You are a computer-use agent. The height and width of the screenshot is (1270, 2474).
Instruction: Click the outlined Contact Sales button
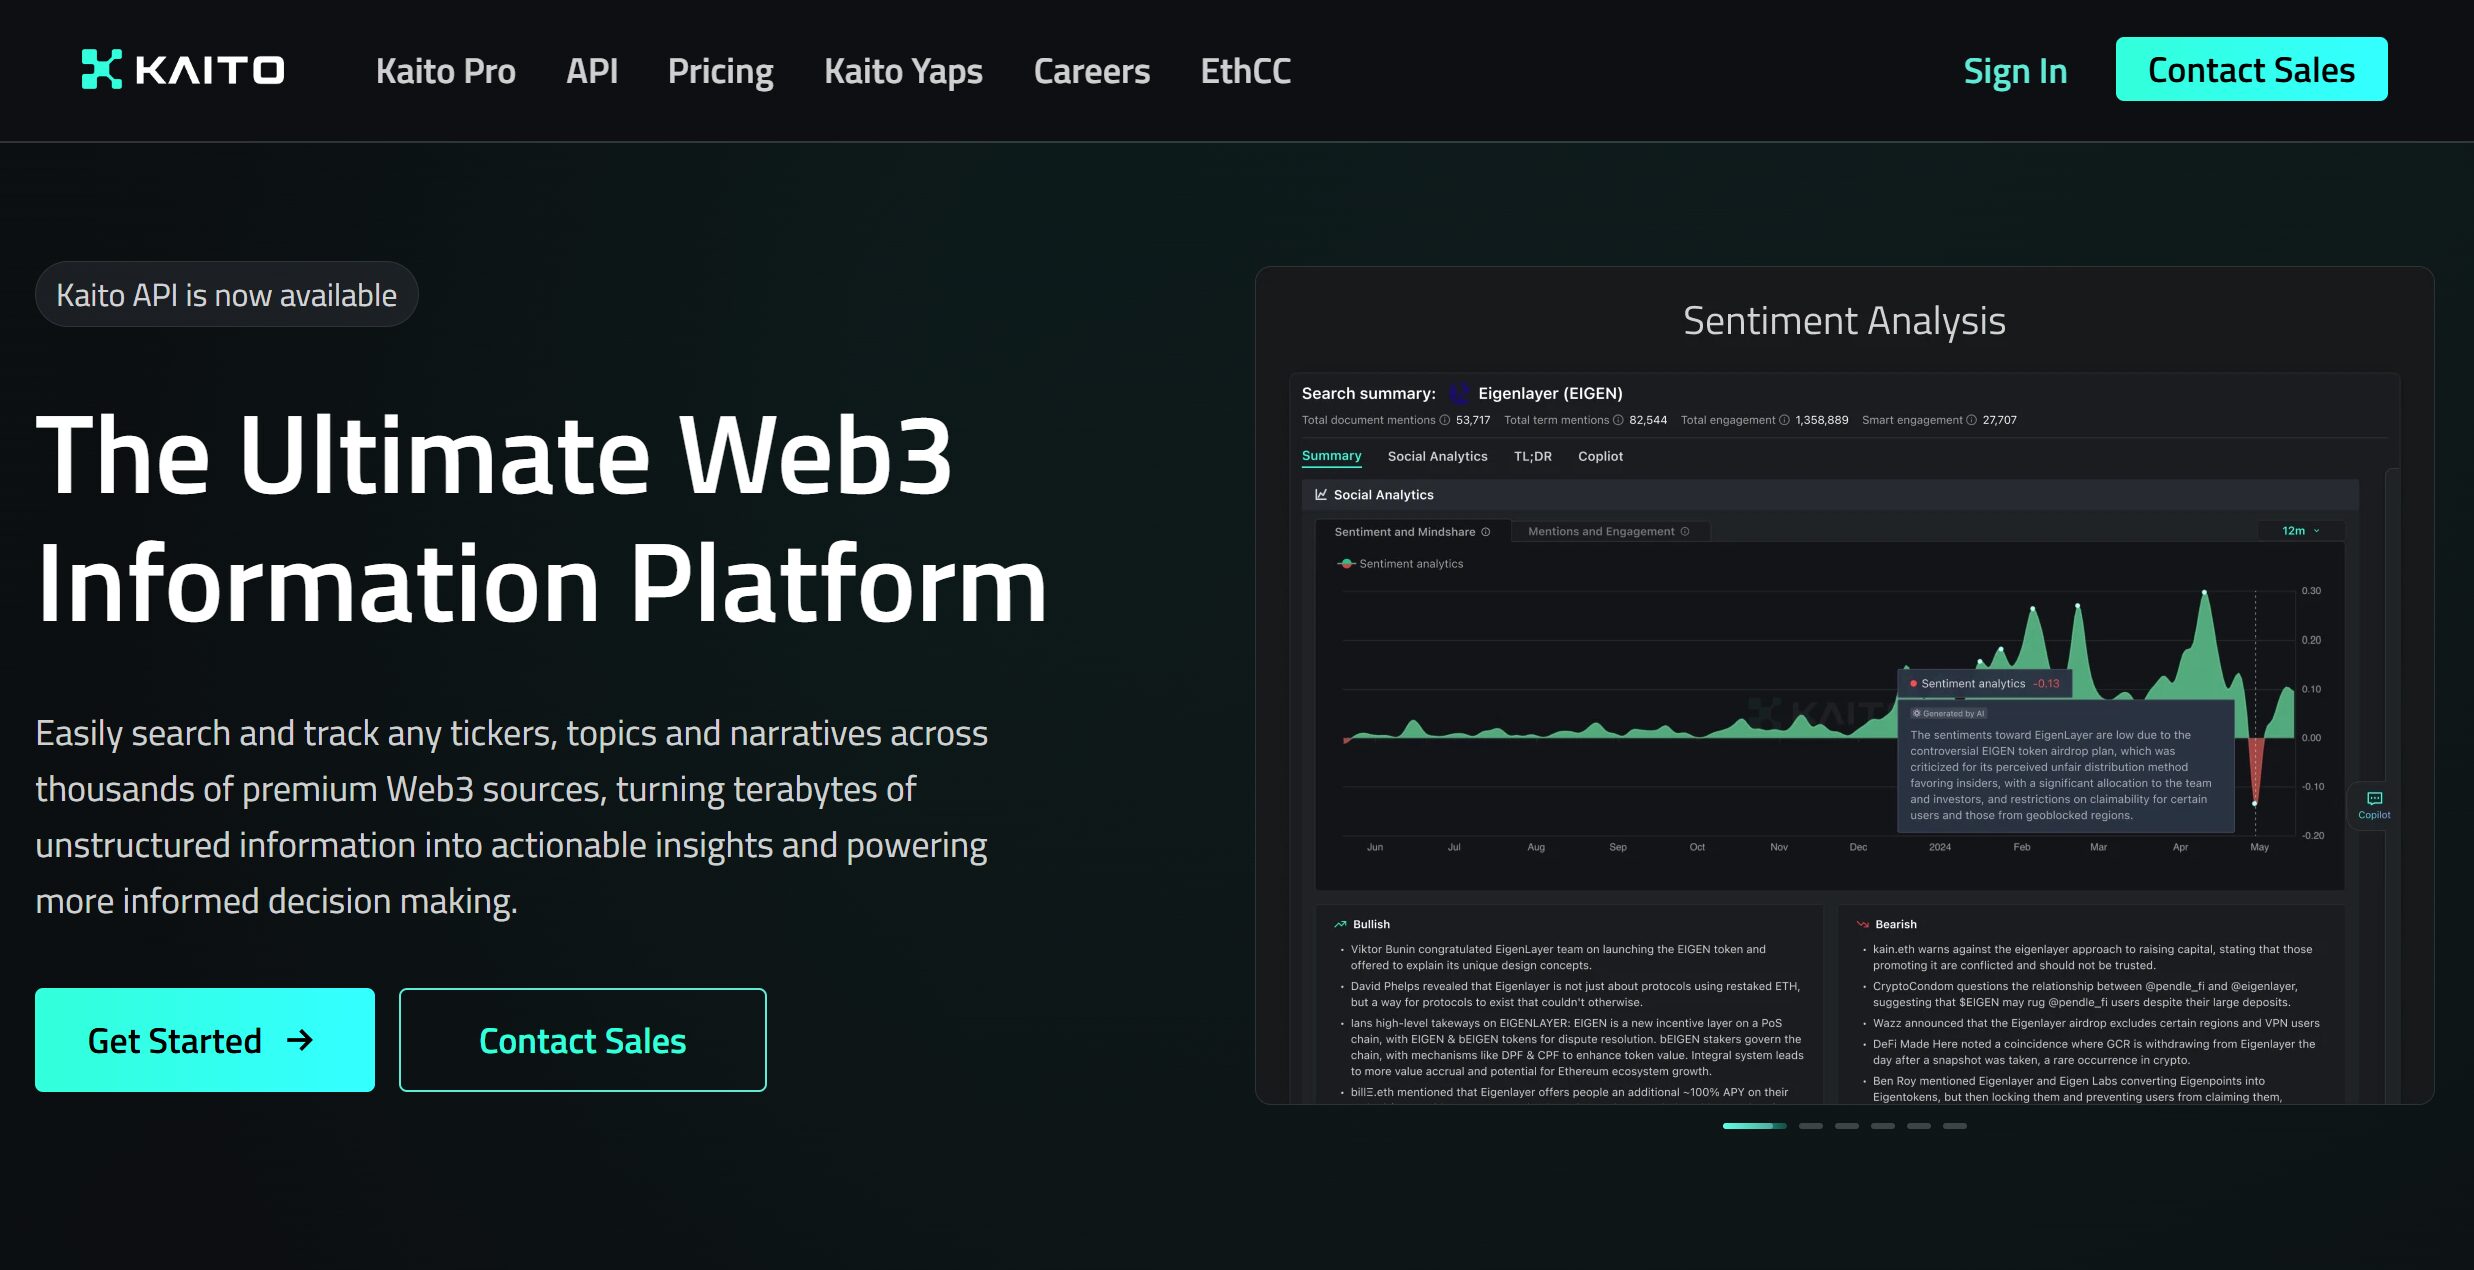pos(583,1040)
